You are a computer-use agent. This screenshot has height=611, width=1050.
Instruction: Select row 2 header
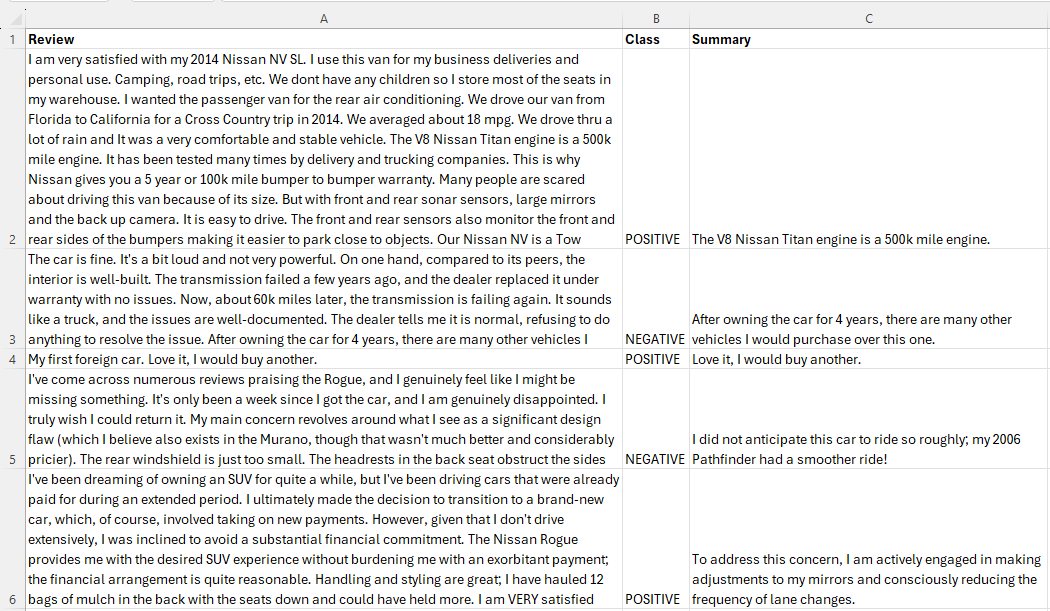tap(11, 148)
